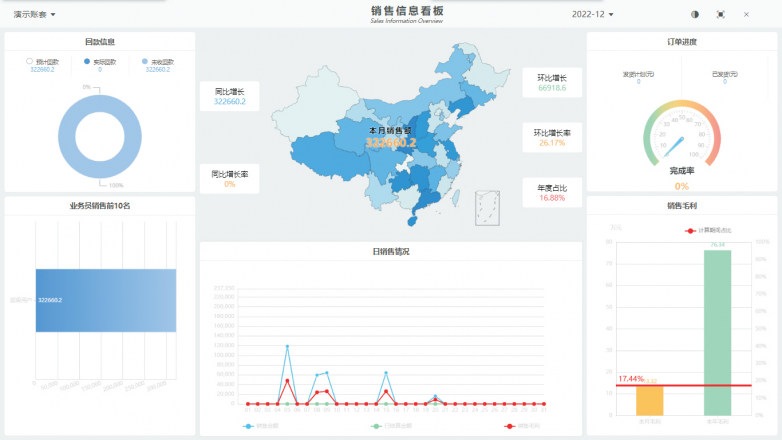Select the 年度占比 16.88% card
The image size is (782, 440).
tap(552, 192)
